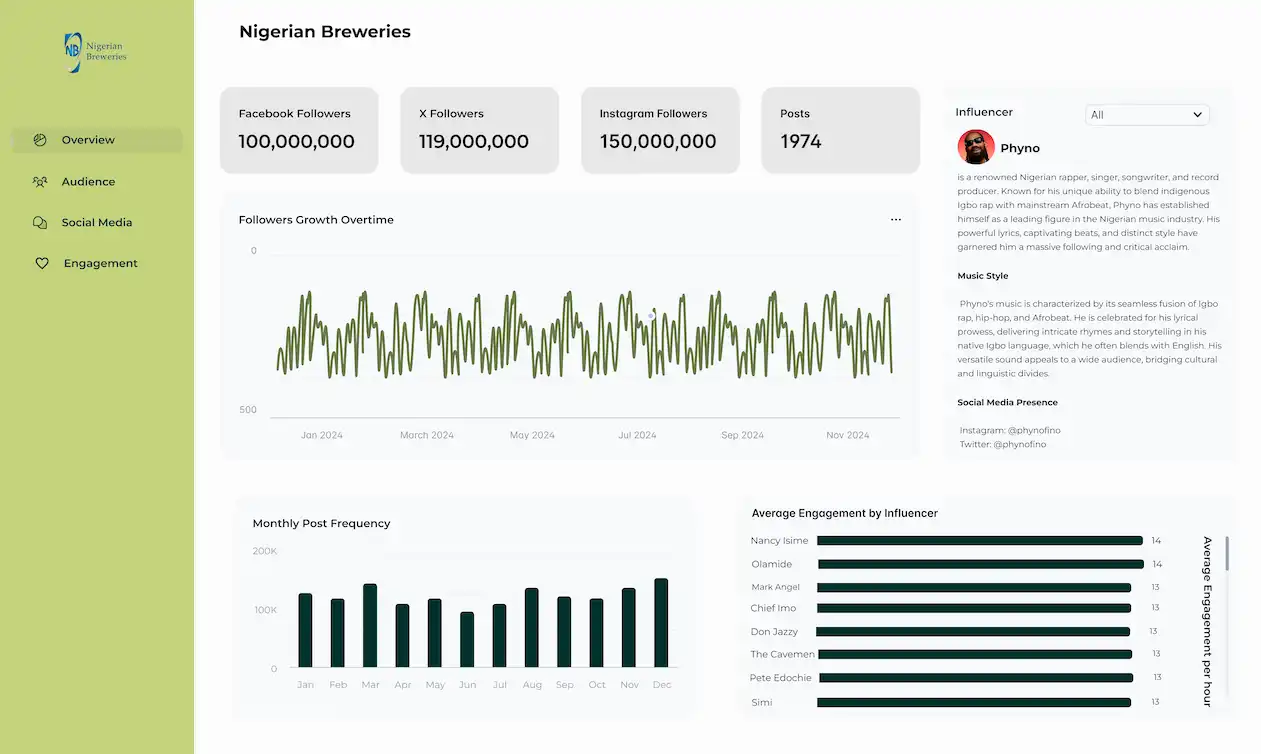Click the Overview pie-chart icon
The height and width of the screenshot is (754, 1261).
point(40,140)
